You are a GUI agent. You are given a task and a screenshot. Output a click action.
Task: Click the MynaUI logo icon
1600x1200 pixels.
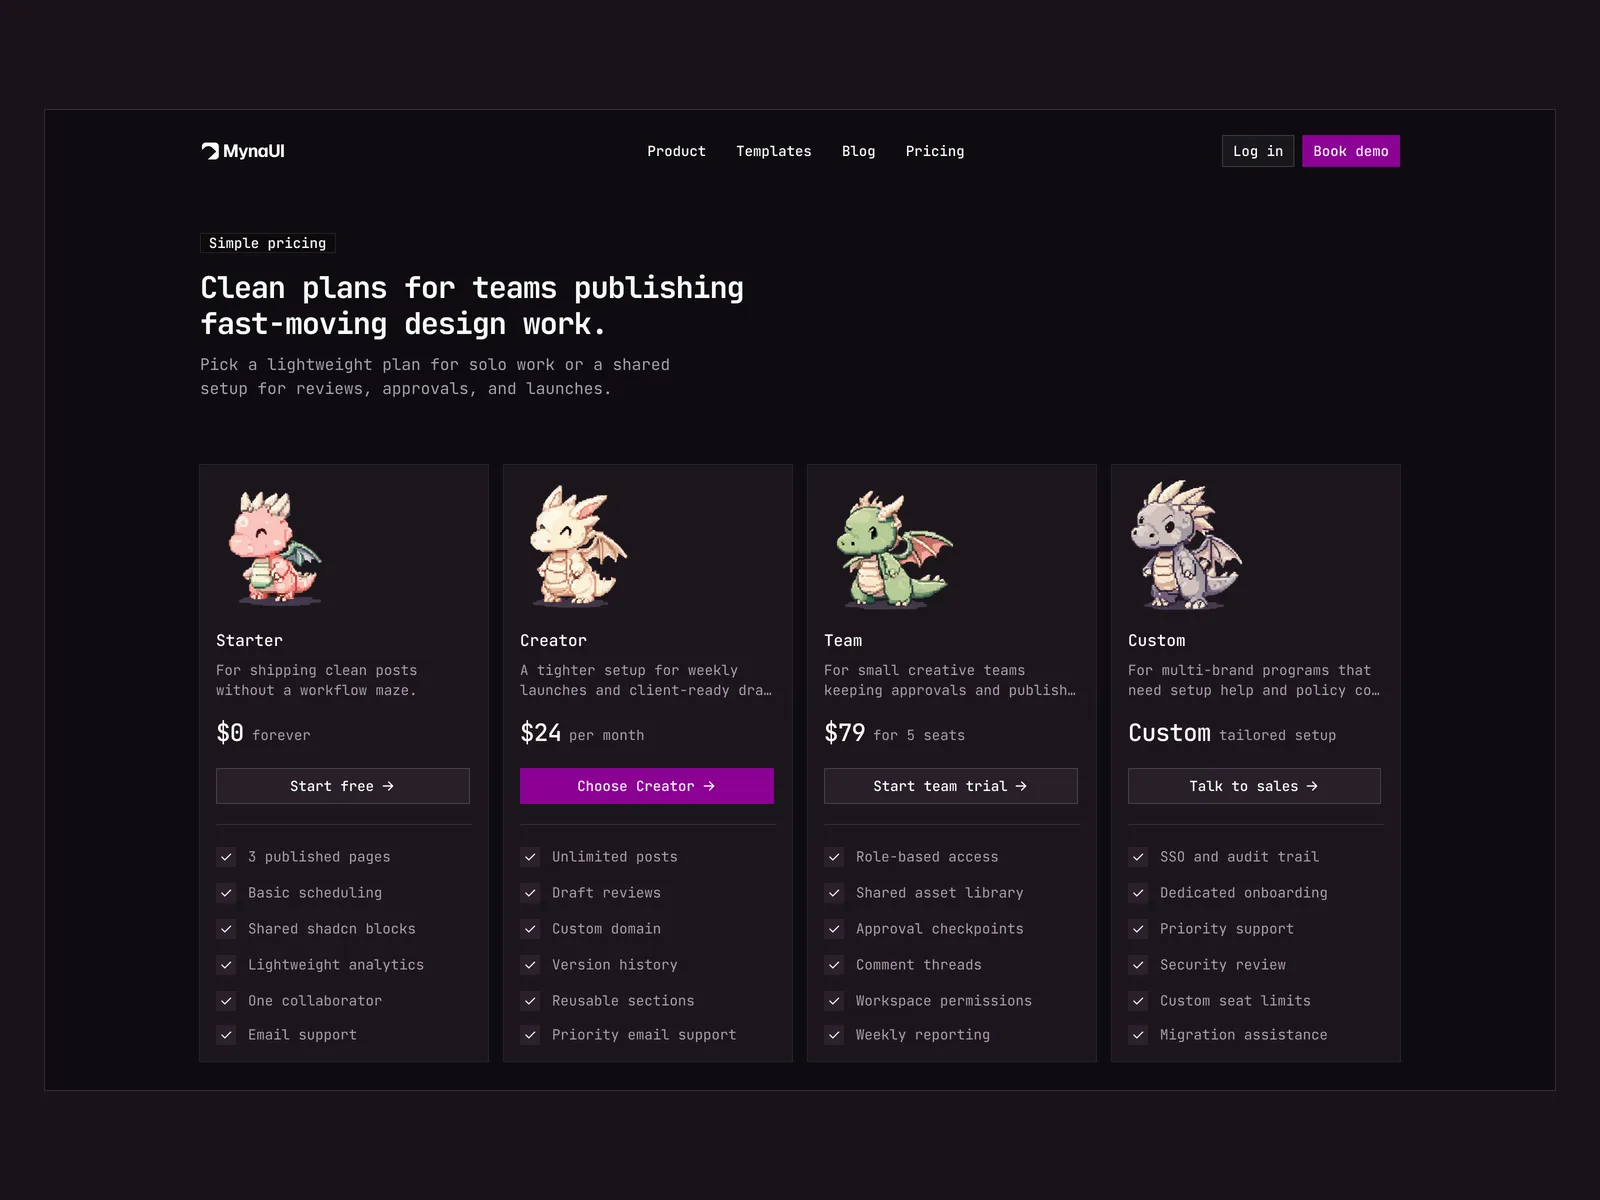tap(210, 151)
